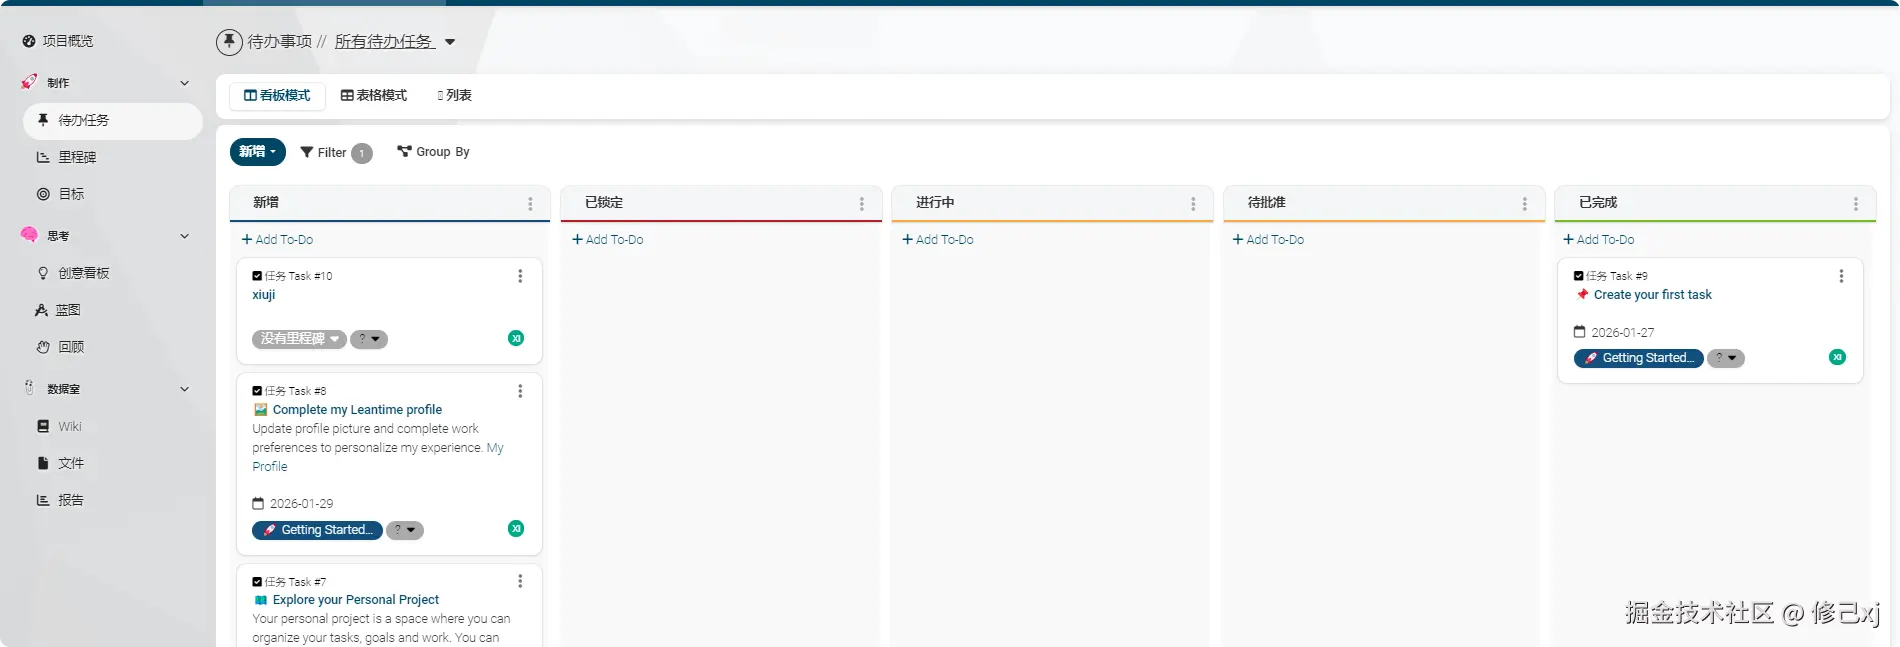The height and width of the screenshot is (647, 1900).
Task: Open Complete my Leantime profile task
Action: pos(357,410)
